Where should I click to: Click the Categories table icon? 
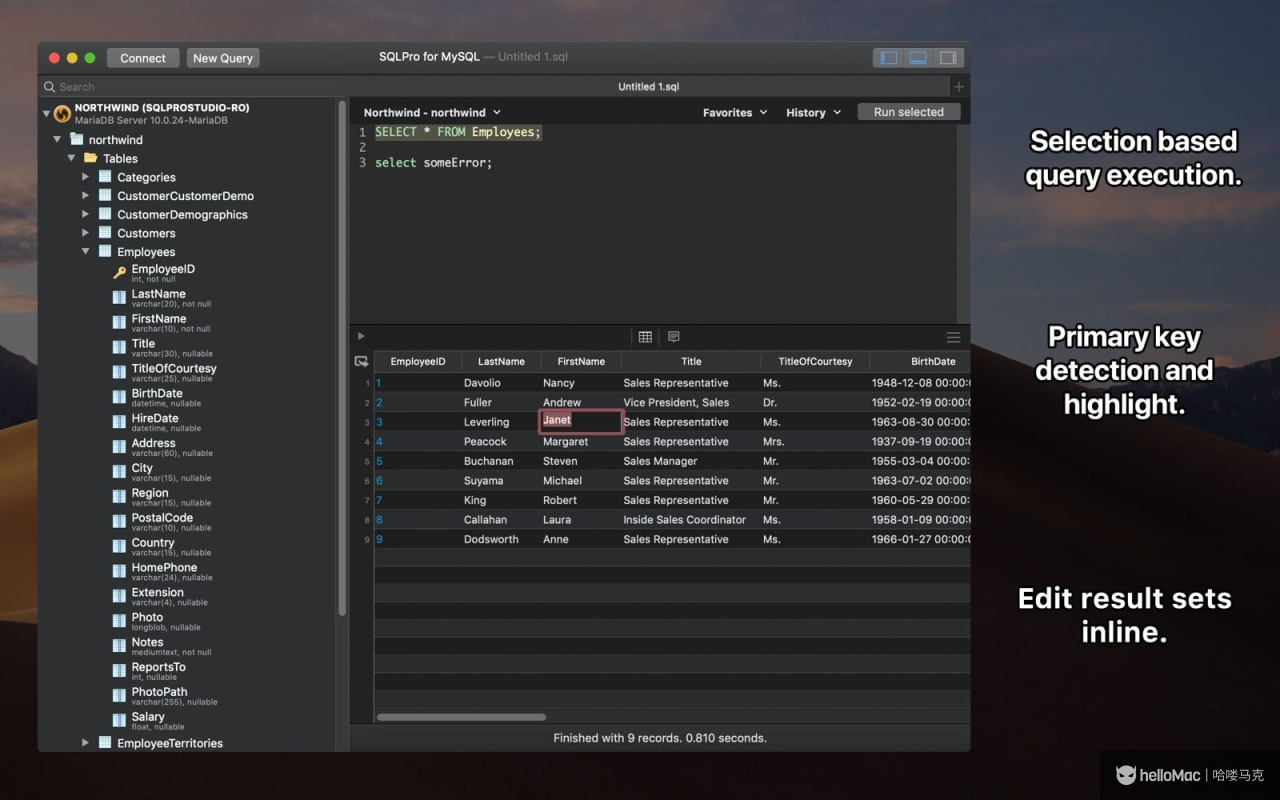[x=105, y=177]
